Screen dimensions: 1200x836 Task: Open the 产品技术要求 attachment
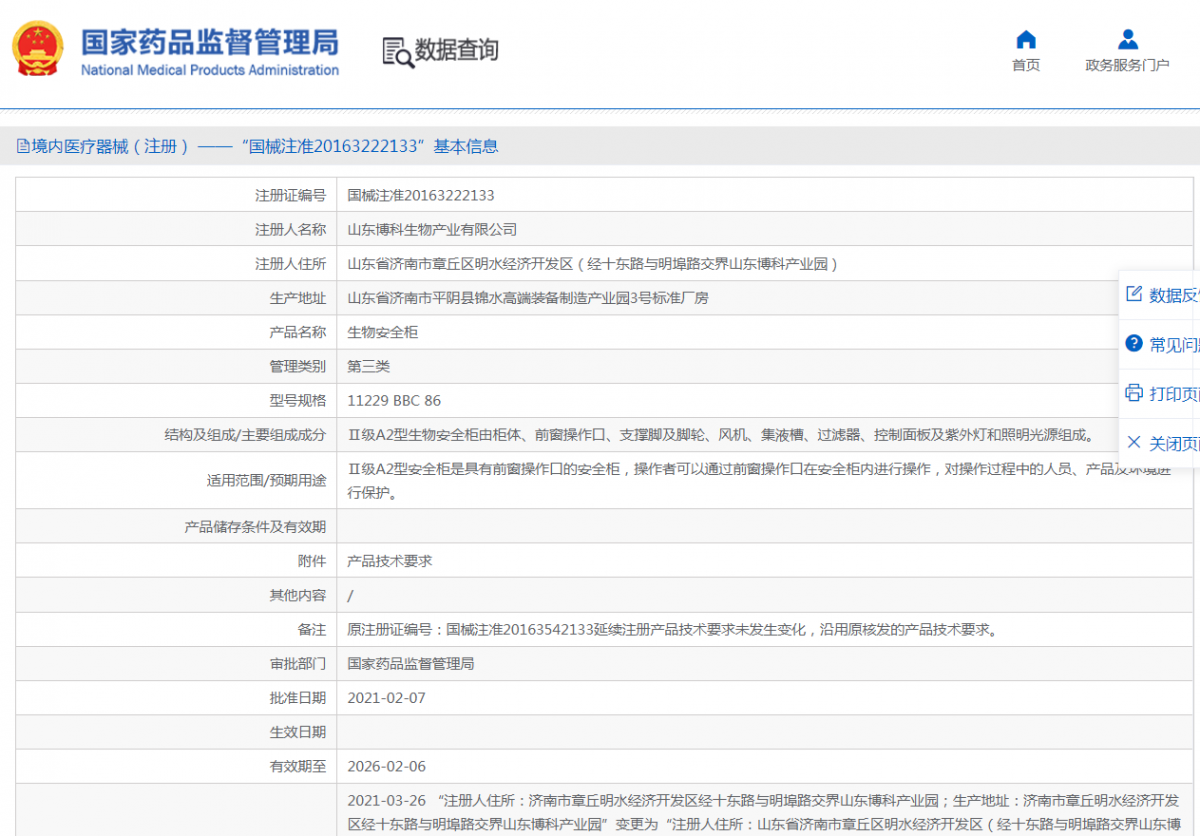[390, 561]
